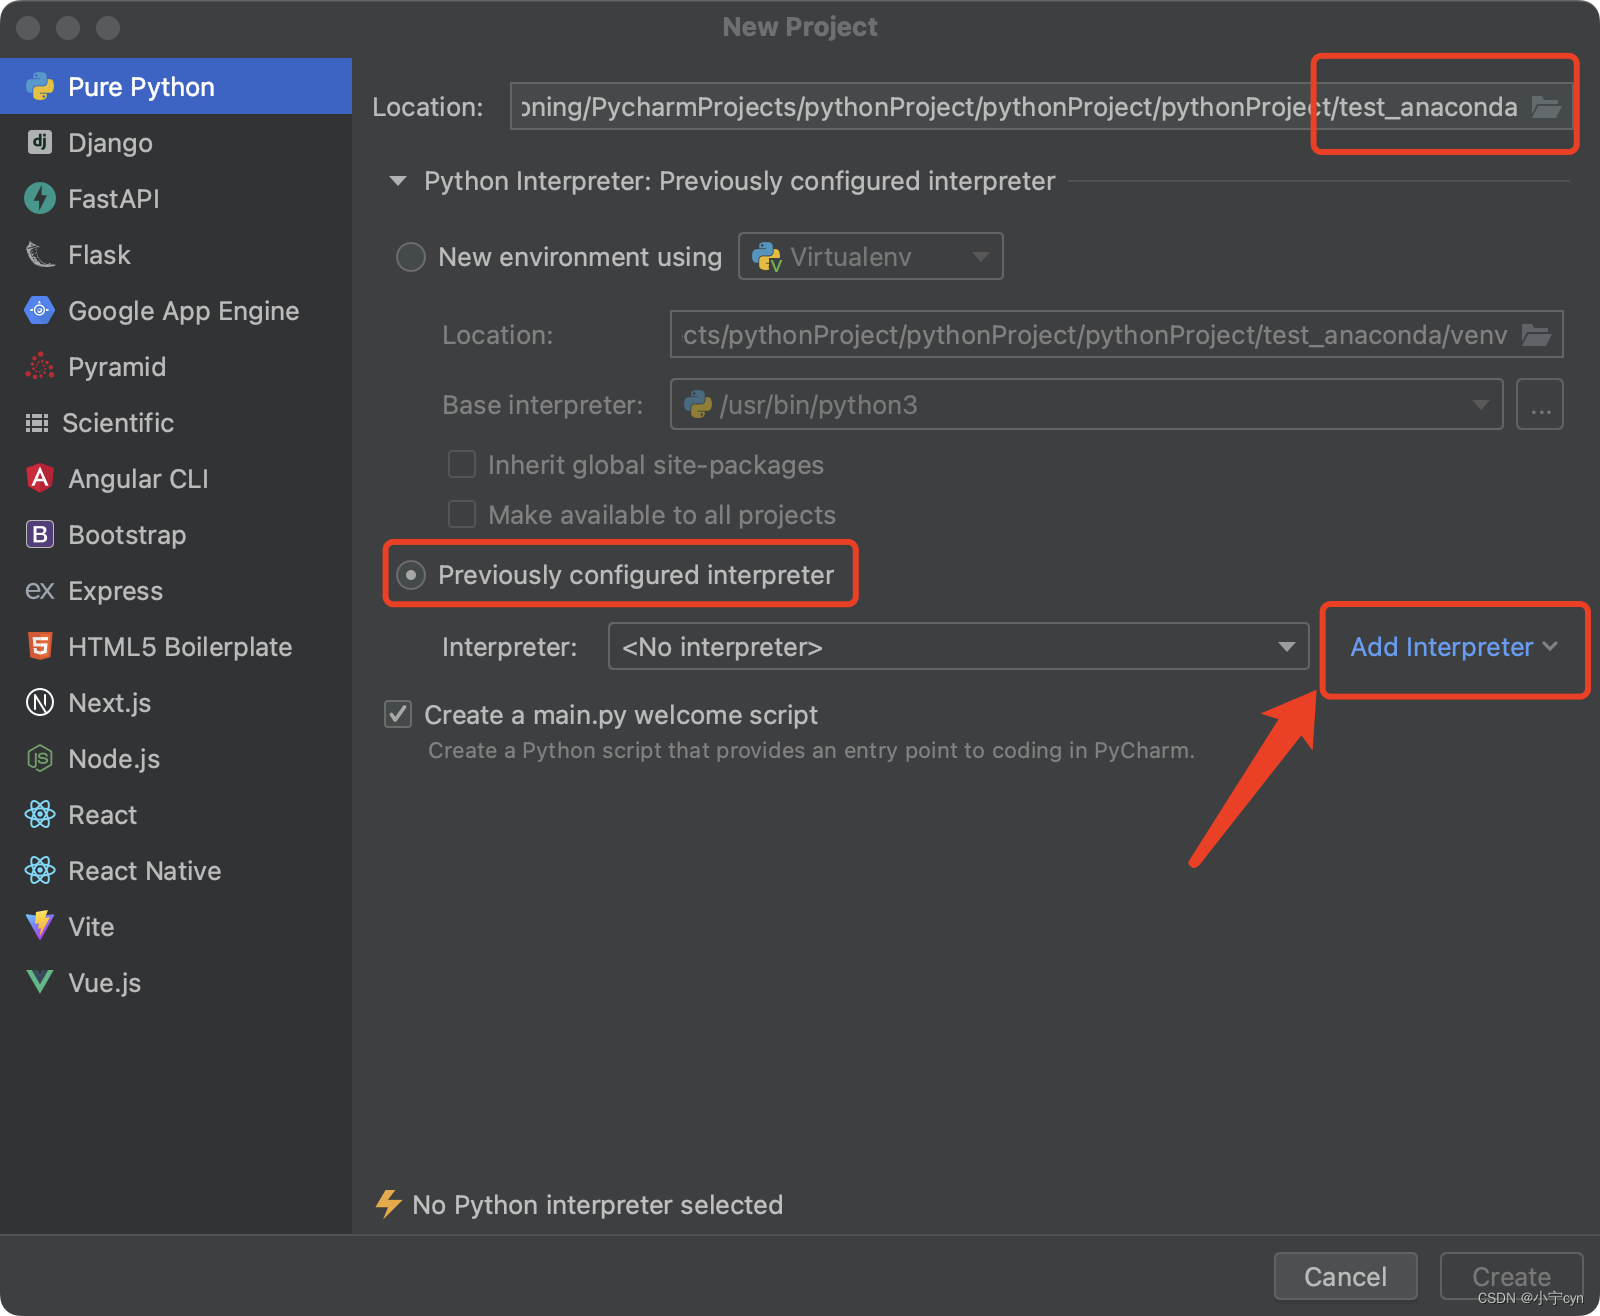Image resolution: width=1600 pixels, height=1316 pixels.
Task: Click the React Native atom icon
Action: (x=40, y=870)
